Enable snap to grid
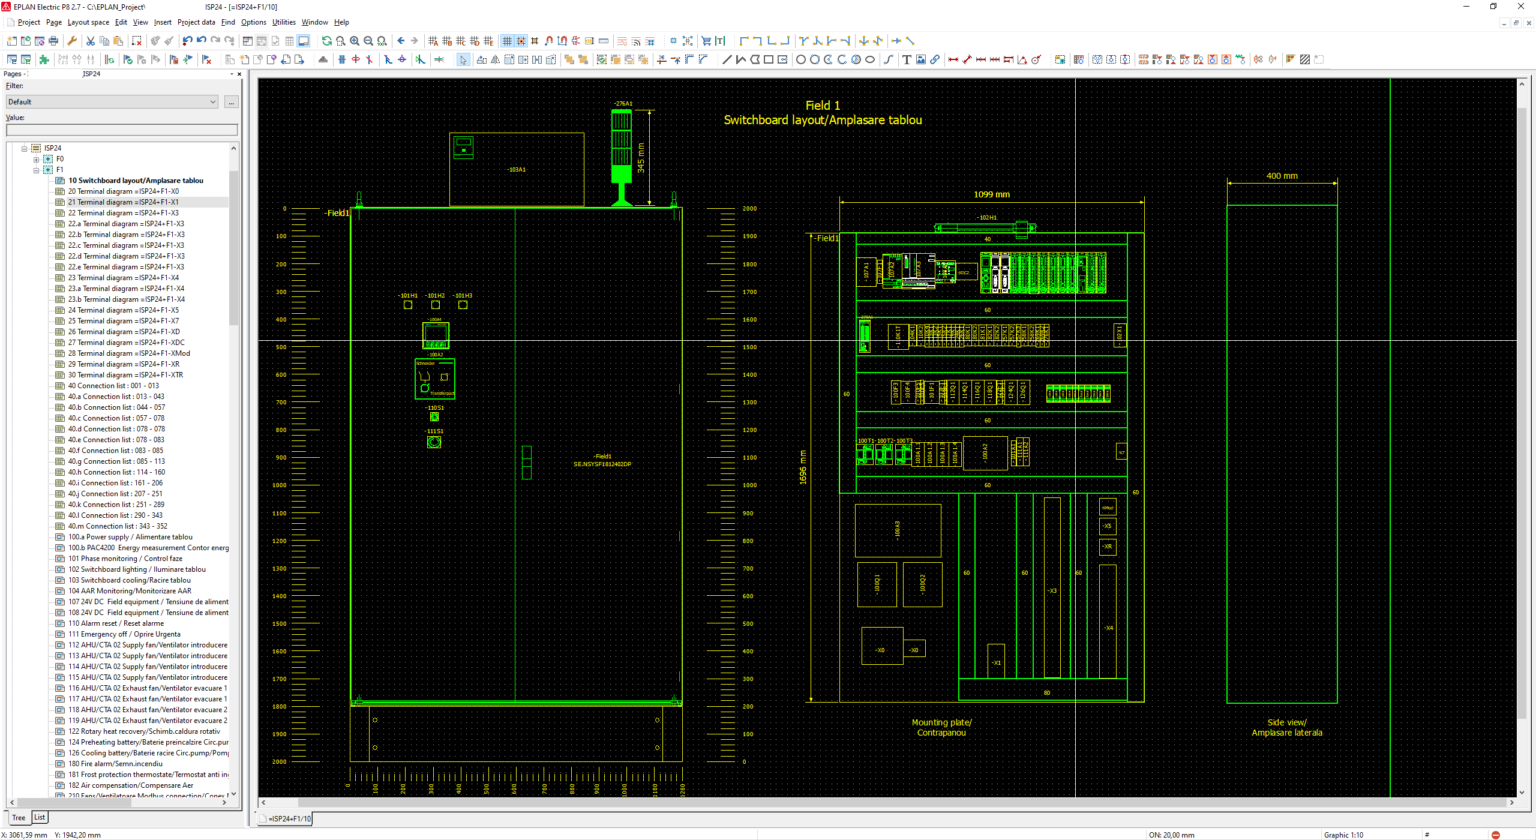 click(x=521, y=41)
